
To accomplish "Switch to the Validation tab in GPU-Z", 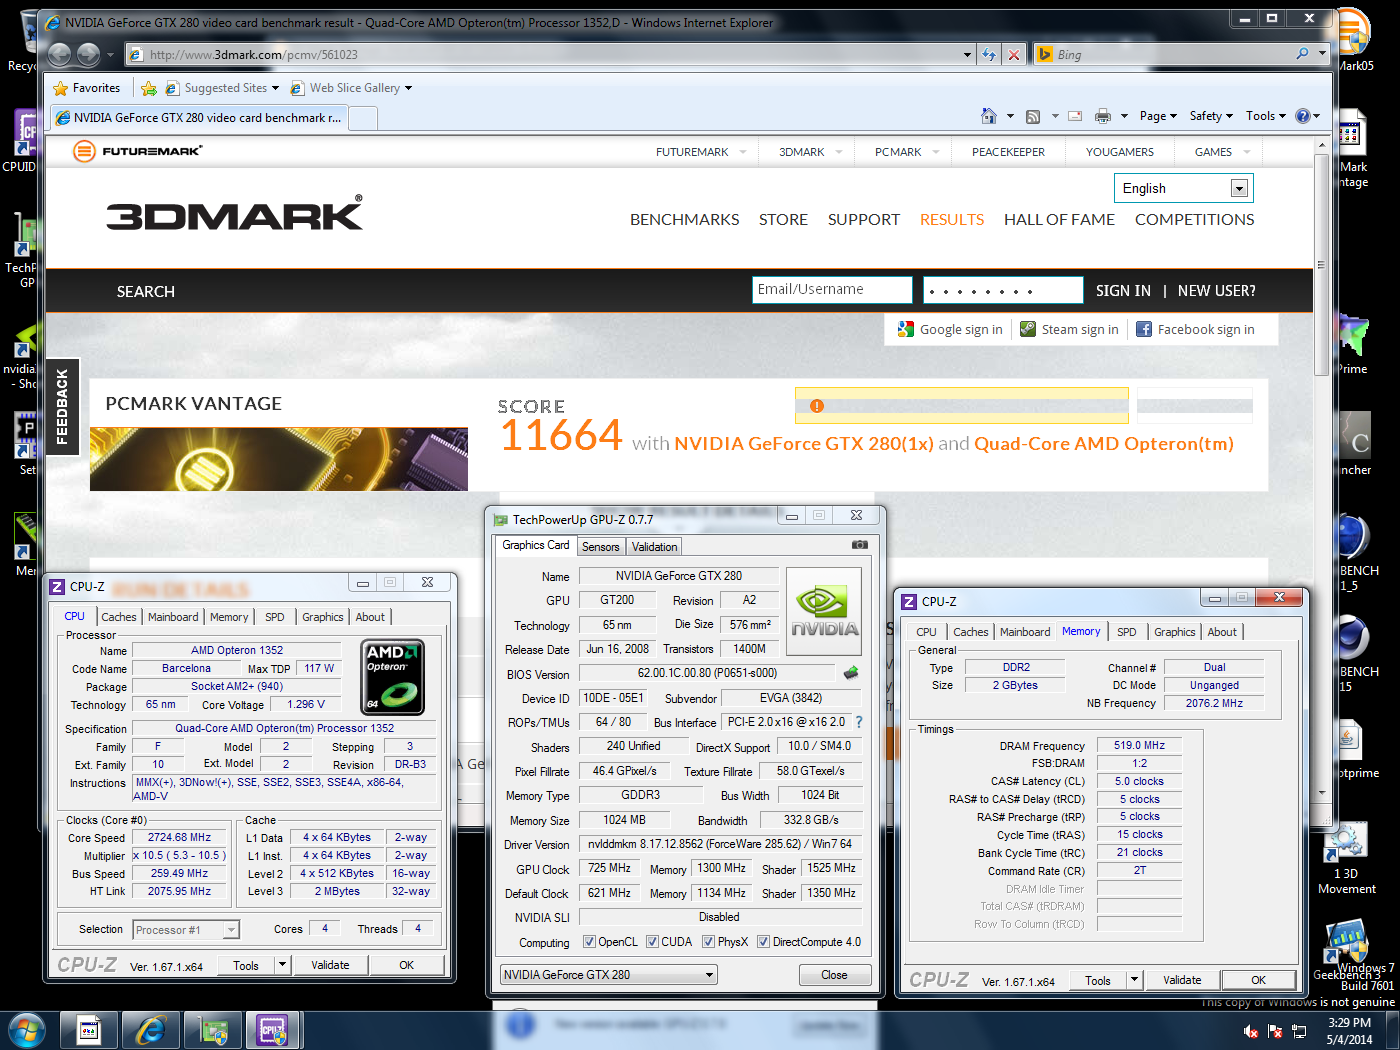I will [655, 547].
